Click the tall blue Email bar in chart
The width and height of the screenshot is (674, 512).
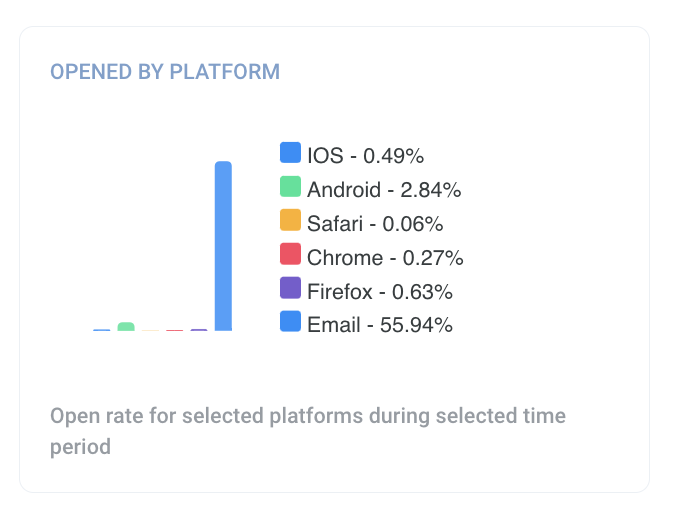pos(224,246)
